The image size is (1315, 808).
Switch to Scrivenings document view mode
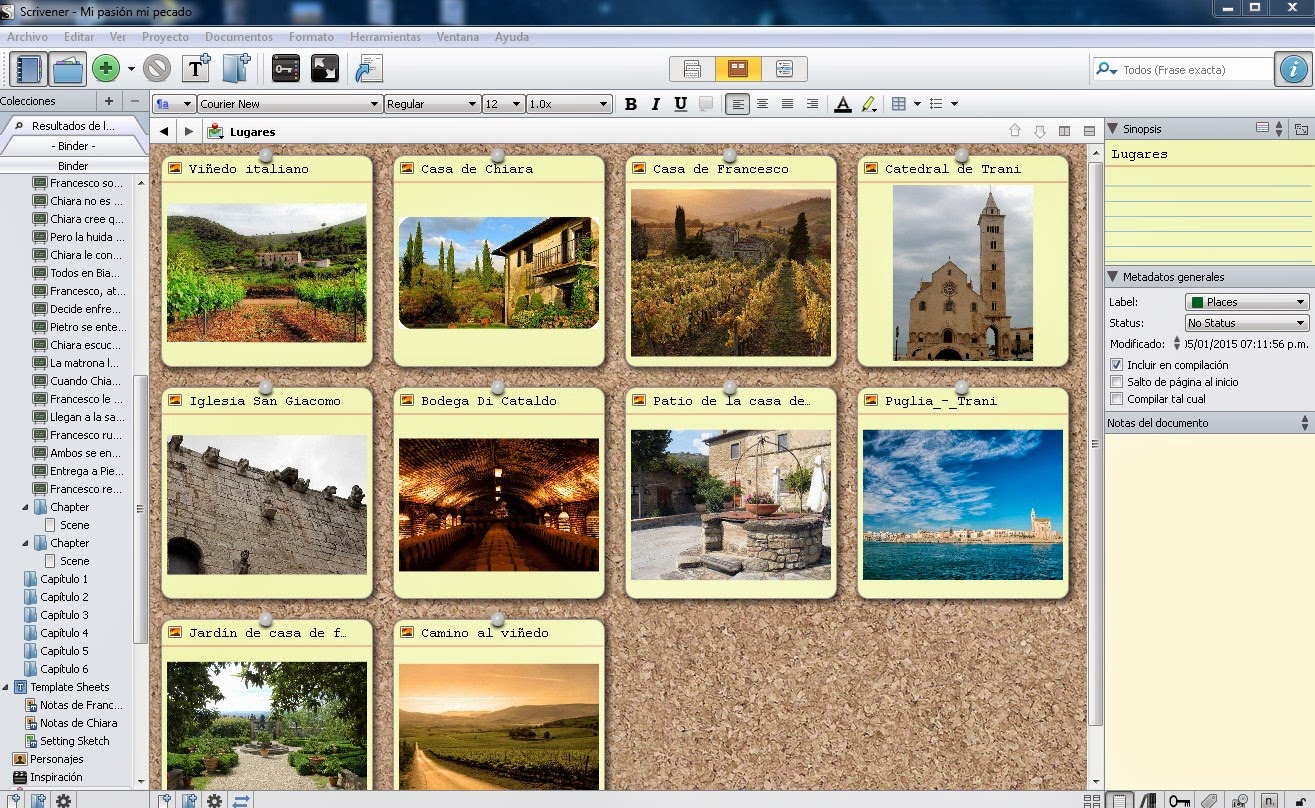point(692,69)
